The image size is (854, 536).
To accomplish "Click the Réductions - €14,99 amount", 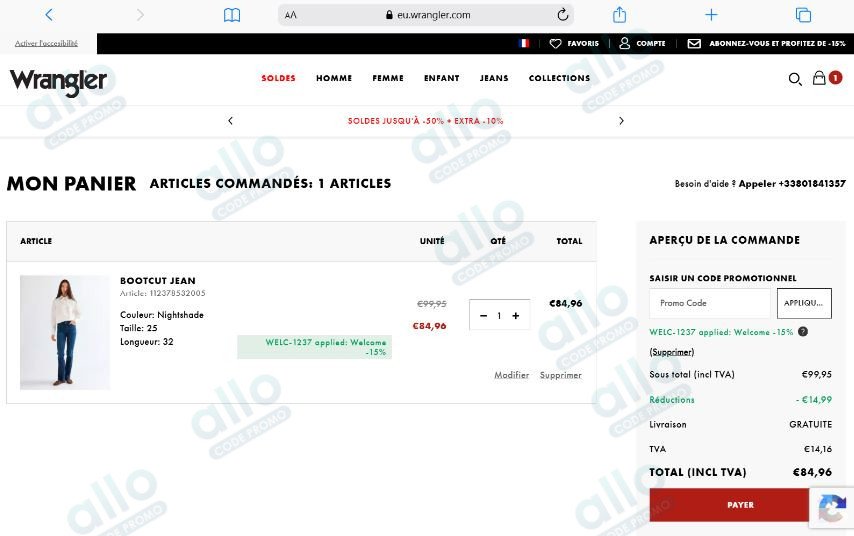I will click(814, 399).
